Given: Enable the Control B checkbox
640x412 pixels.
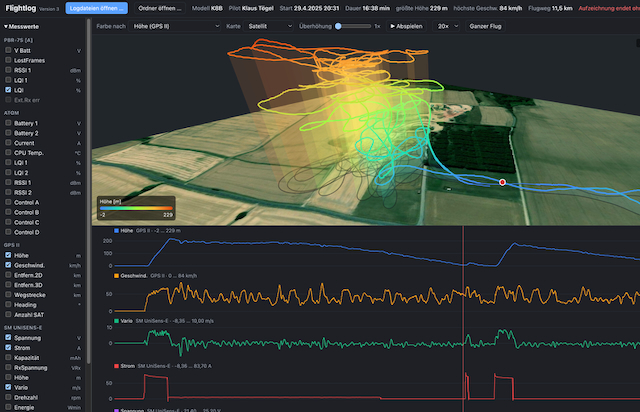Looking at the screenshot, I should [x=8, y=212].
